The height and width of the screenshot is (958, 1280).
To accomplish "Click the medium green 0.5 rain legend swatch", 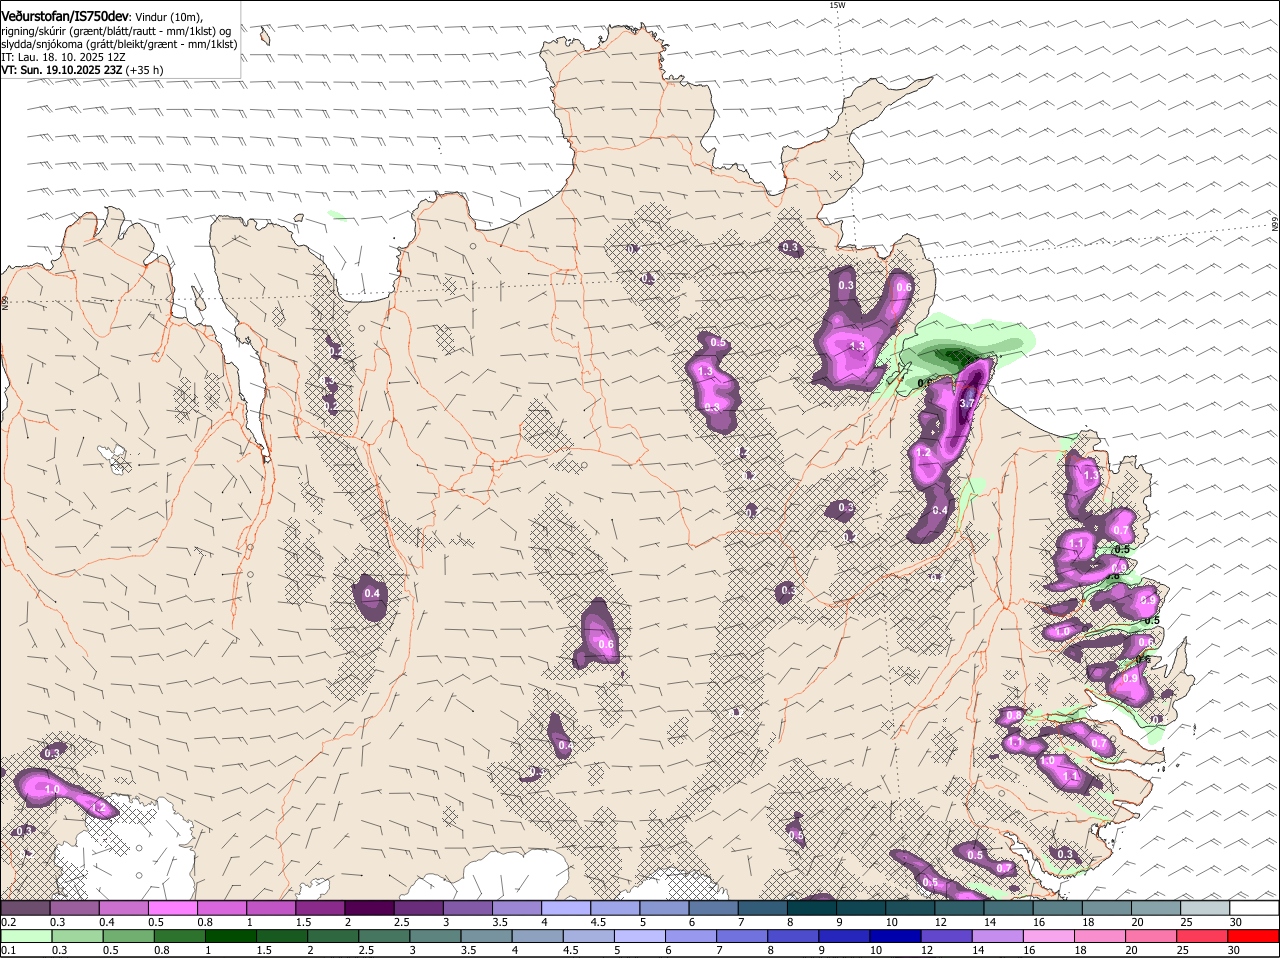I will click(x=128, y=937).
